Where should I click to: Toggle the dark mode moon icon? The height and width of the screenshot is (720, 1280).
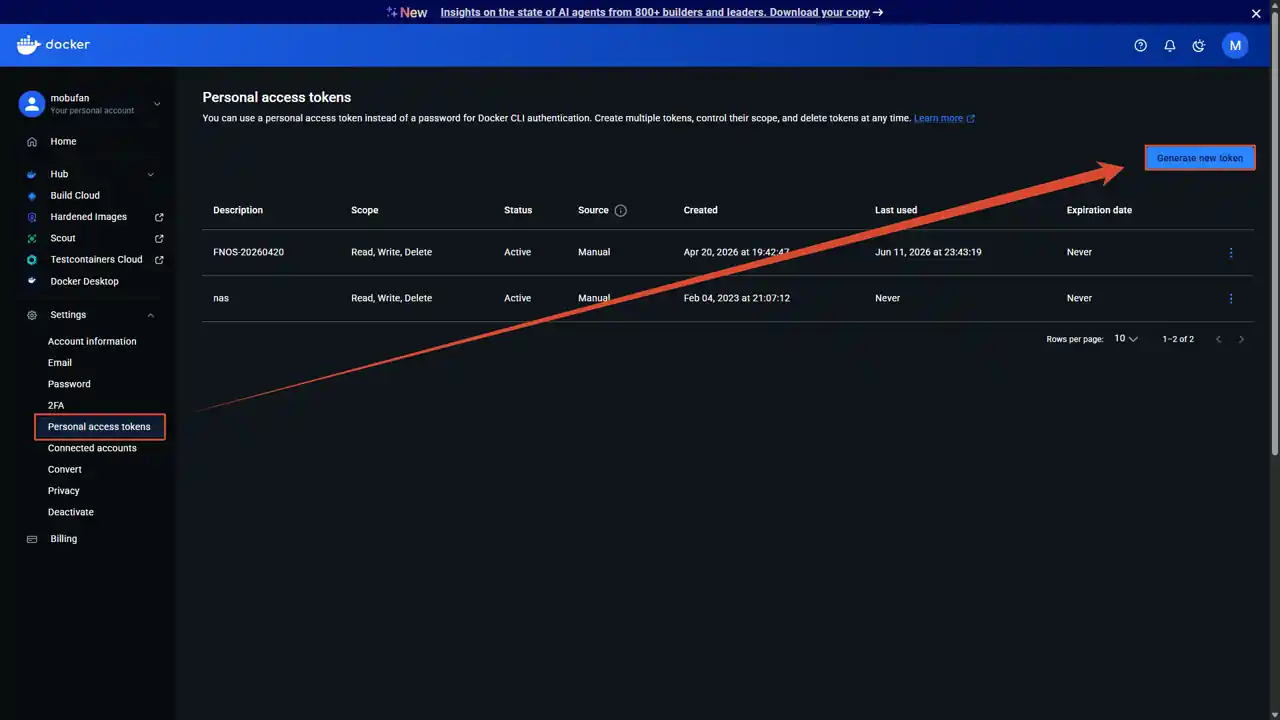[x=1198, y=45]
